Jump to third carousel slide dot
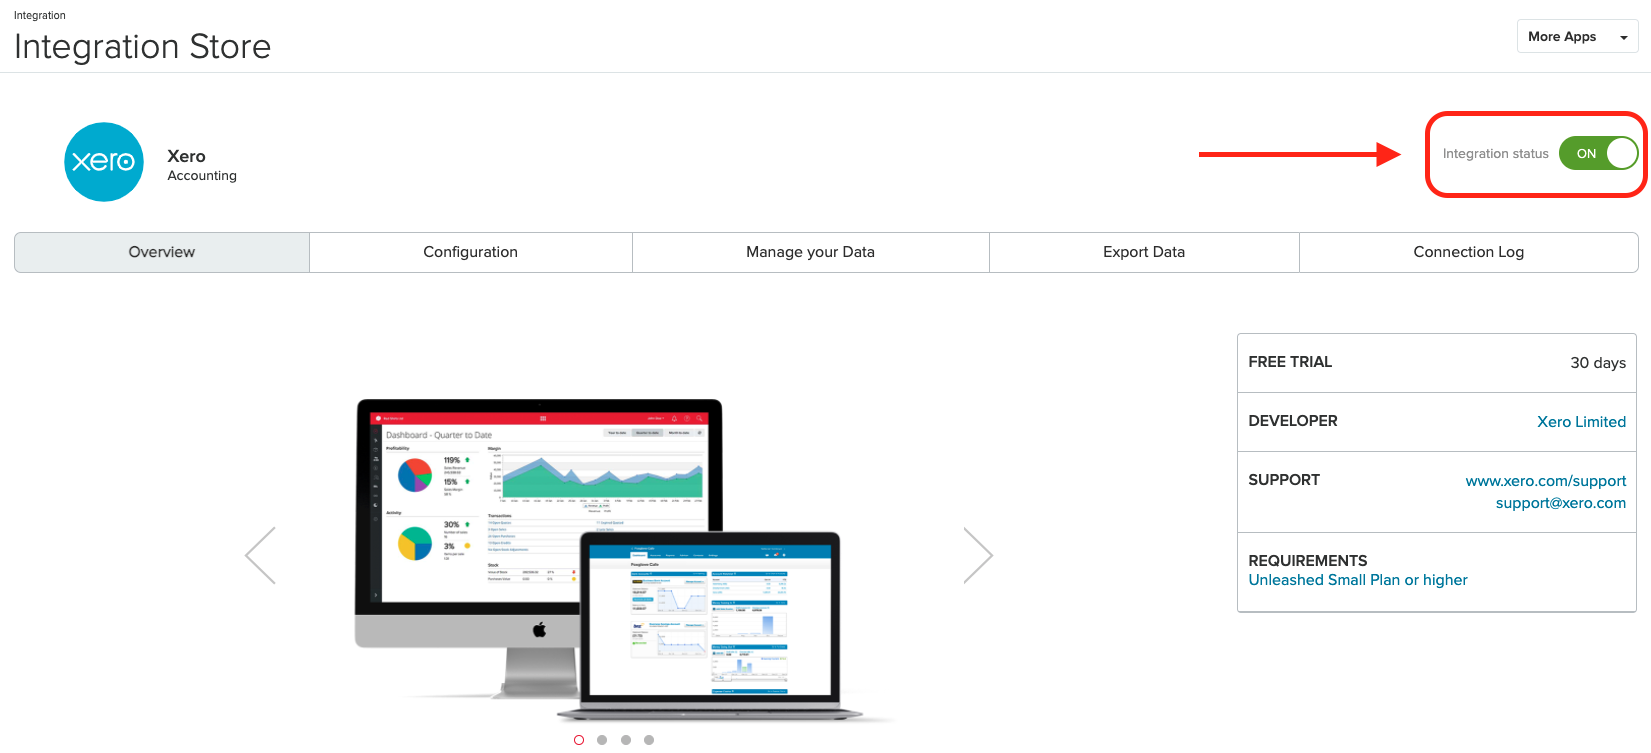 coord(626,740)
